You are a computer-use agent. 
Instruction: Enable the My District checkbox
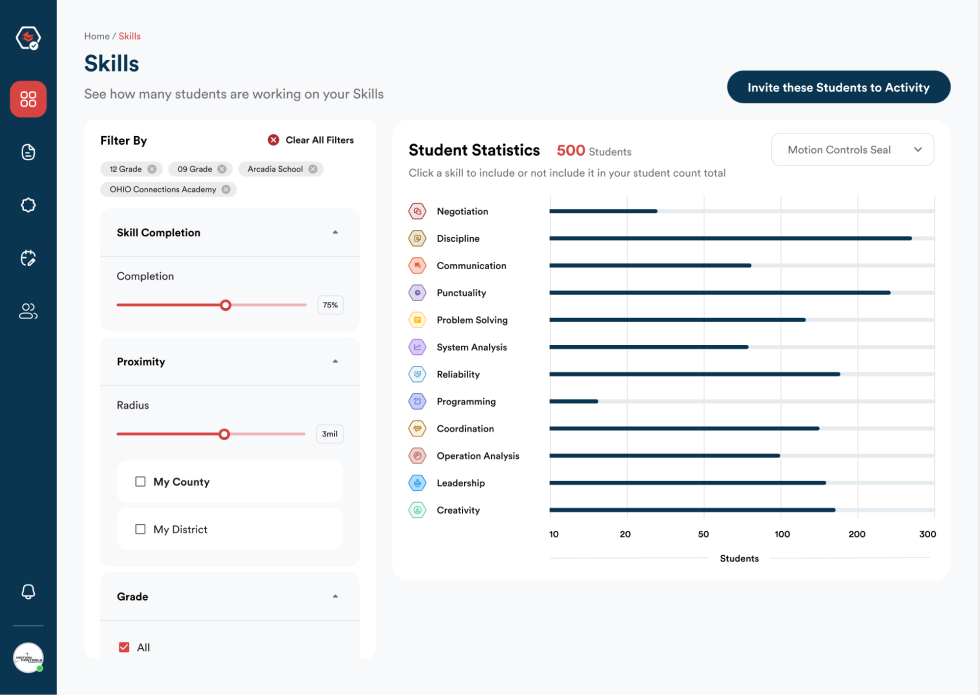[140, 529]
